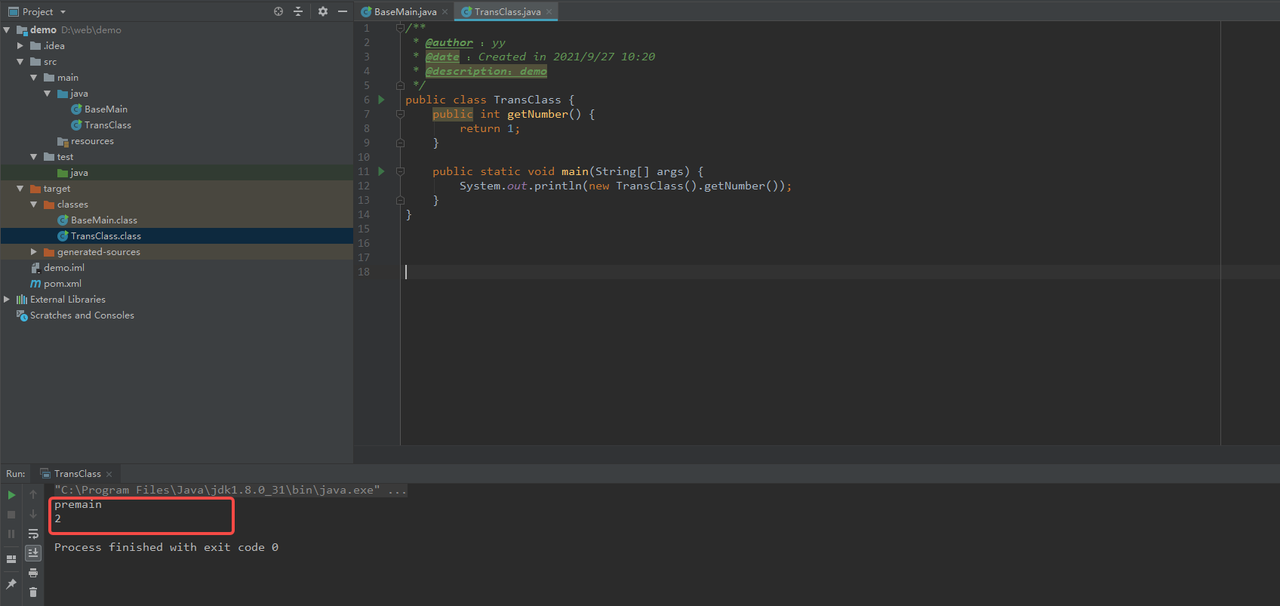Select the TransClass run tab

coord(76,474)
